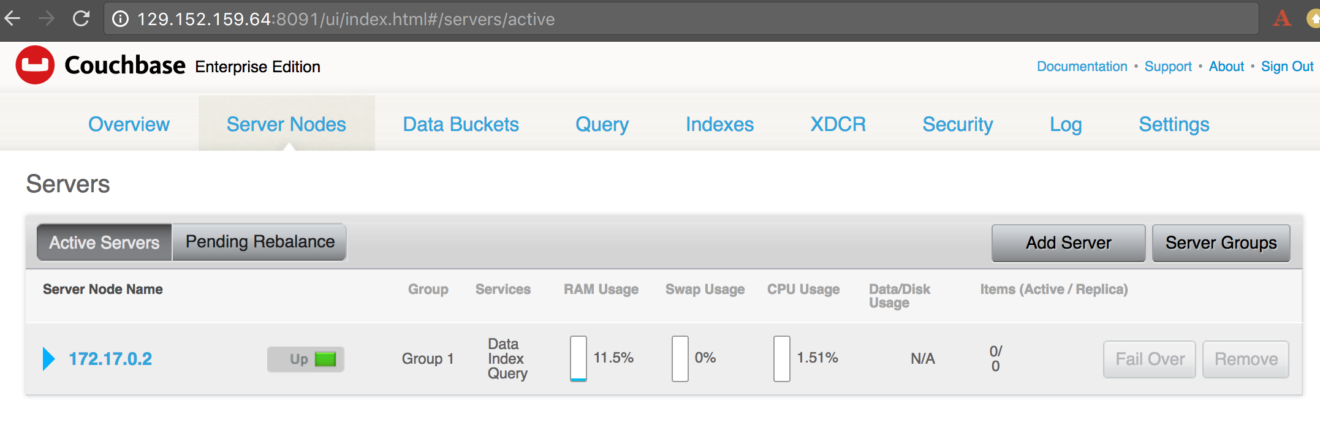Reload the page with refresh icon
1320x436 pixels.
81,18
